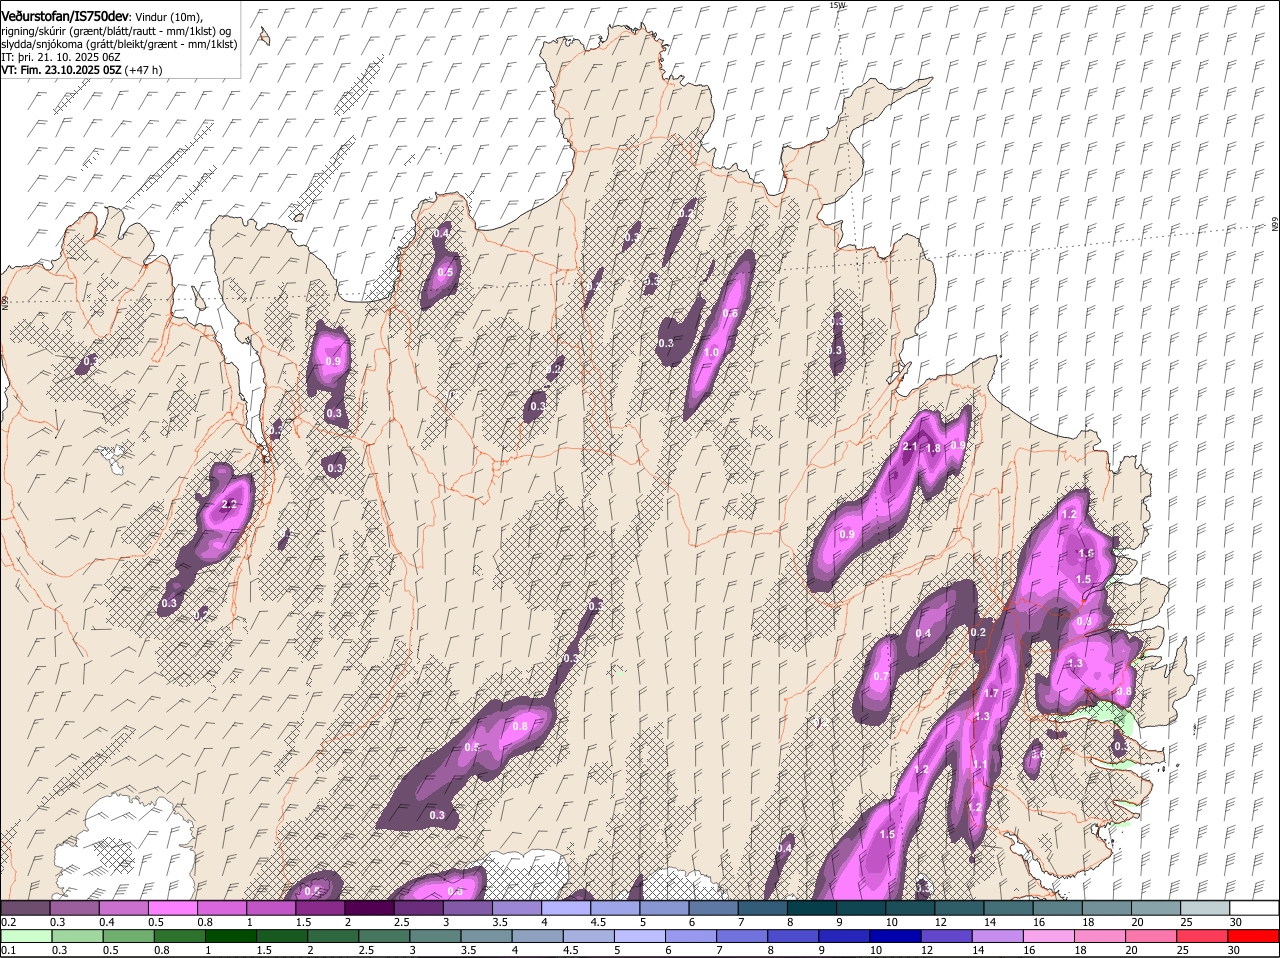
Task: Pick dark purple upper swatch starting at 2
Action: (369, 908)
